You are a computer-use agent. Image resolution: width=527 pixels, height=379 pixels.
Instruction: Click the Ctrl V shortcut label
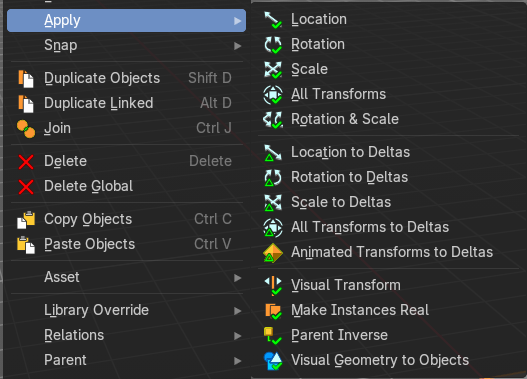pos(213,244)
